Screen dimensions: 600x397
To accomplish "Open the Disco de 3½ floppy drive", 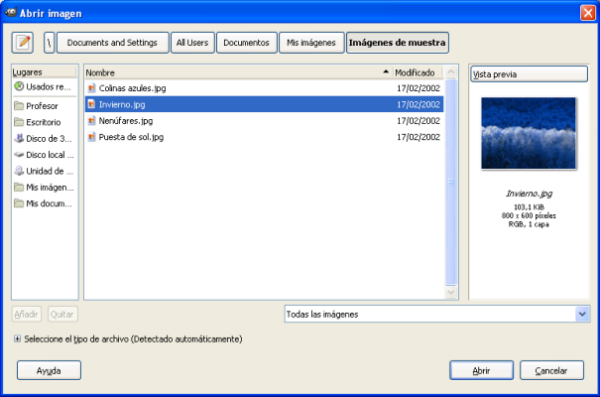I will [44, 139].
